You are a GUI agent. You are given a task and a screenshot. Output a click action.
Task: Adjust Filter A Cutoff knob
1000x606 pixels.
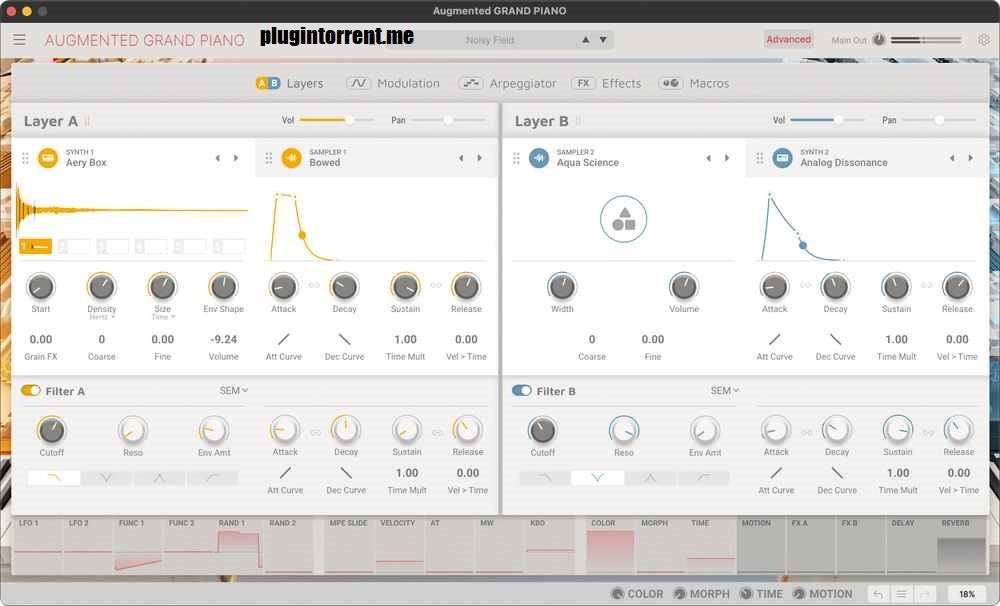[x=51, y=431]
